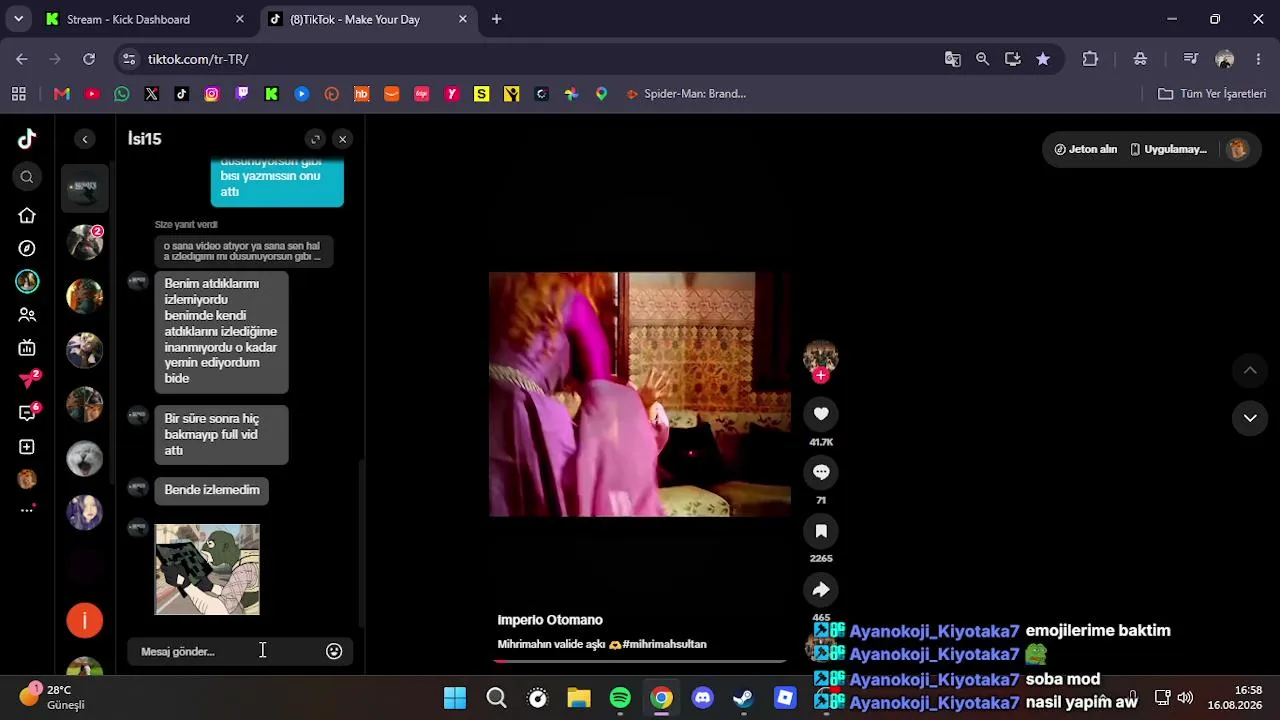The width and height of the screenshot is (1280, 720).
Task: Open the tab search dropdown in Chrome
Action: [18, 19]
